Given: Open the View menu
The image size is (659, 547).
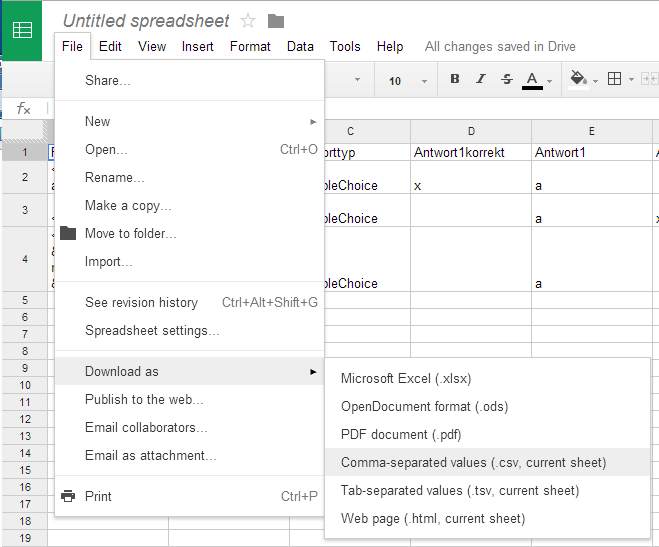Looking at the screenshot, I should tap(152, 46).
